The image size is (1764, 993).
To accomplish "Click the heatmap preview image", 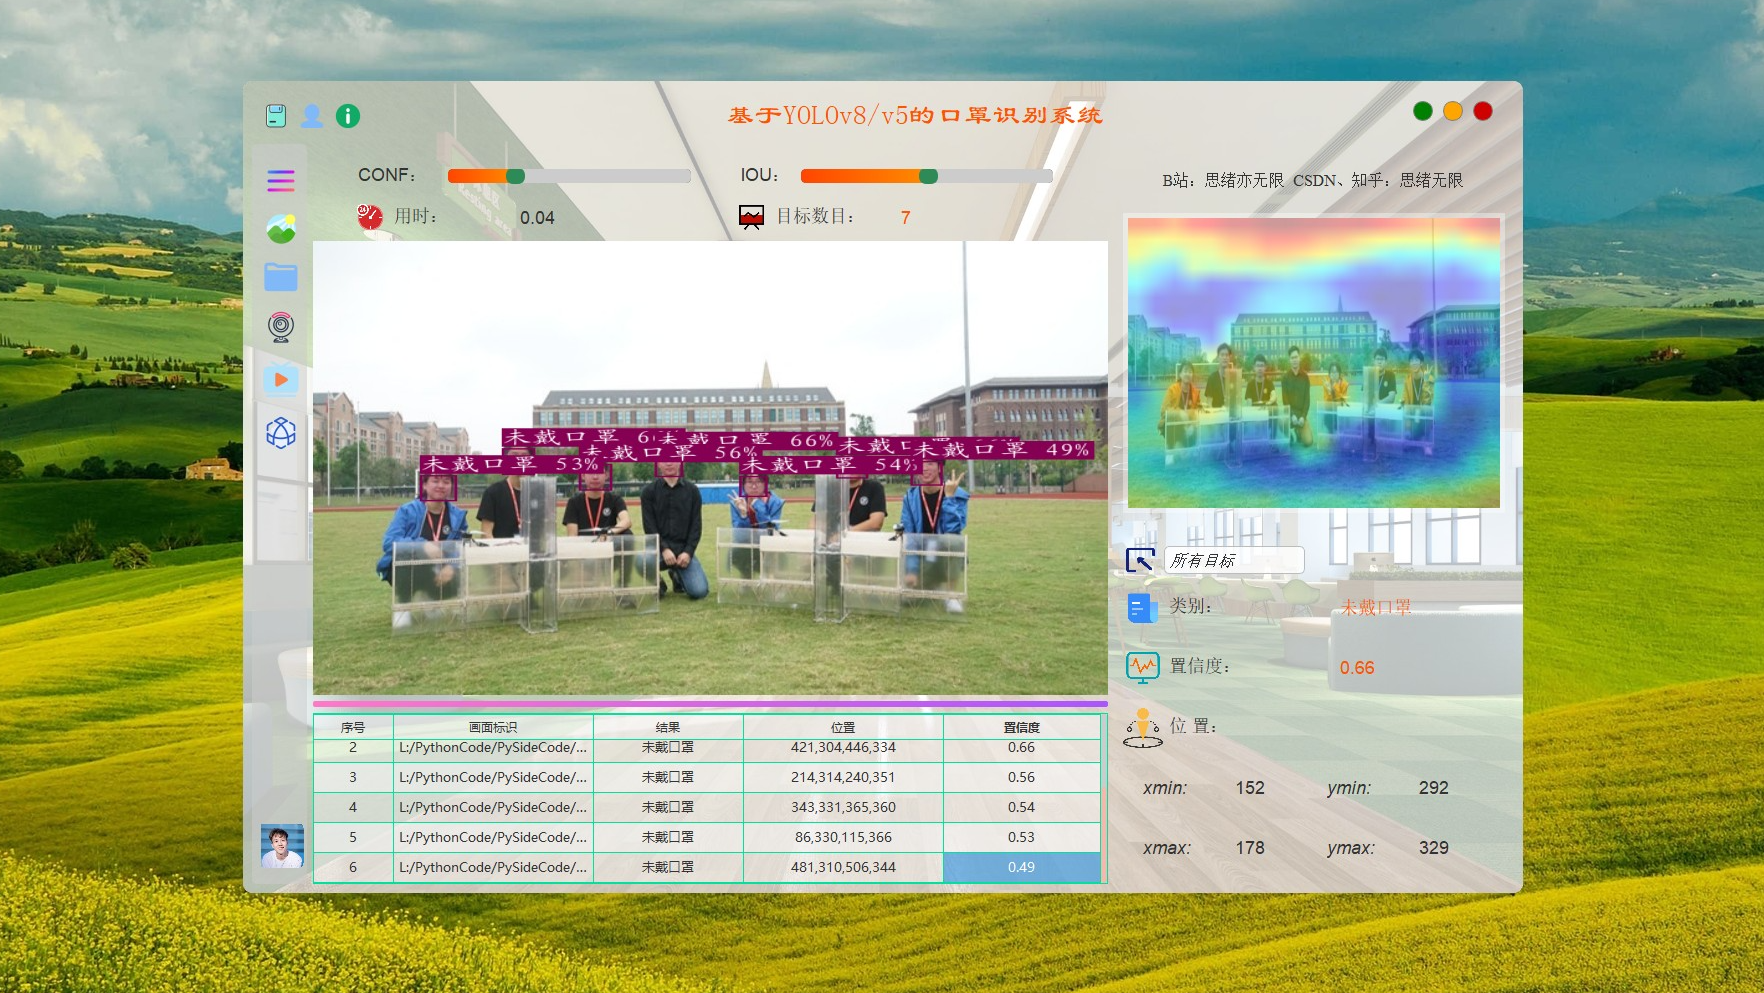I will click(x=1314, y=363).
